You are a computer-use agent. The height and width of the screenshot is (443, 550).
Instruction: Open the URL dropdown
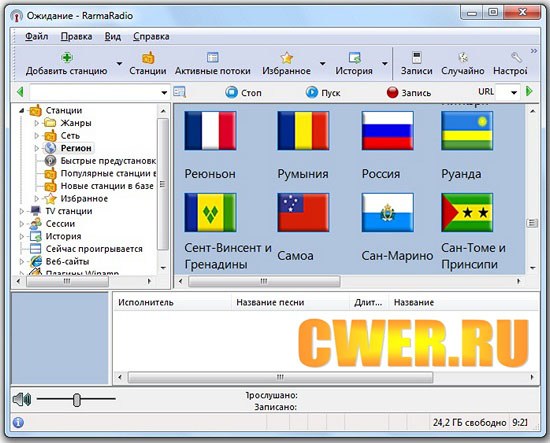pyautogui.click(x=514, y=93)
